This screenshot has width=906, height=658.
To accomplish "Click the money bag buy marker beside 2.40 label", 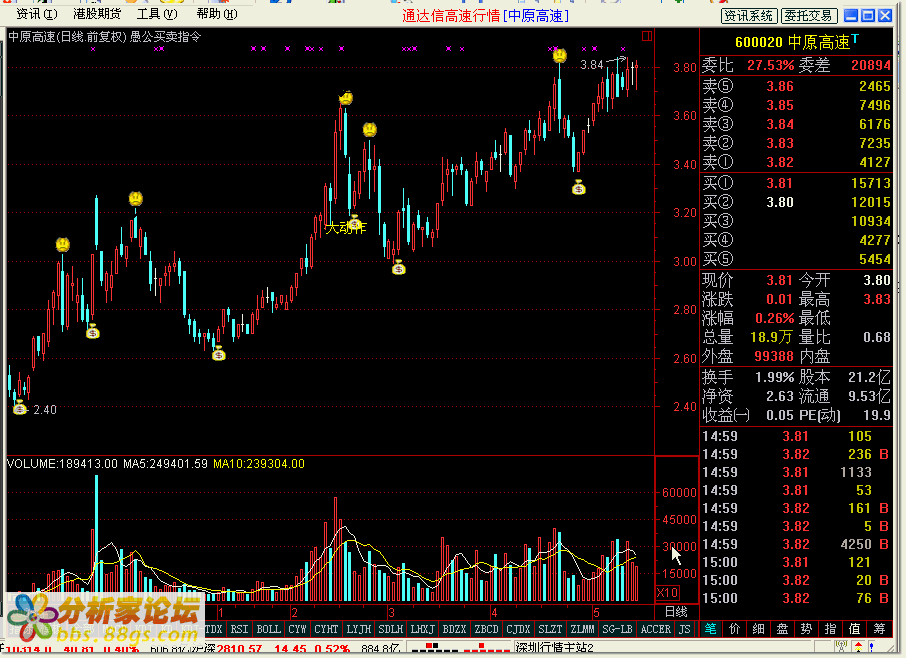I will (x=20, y=408).
